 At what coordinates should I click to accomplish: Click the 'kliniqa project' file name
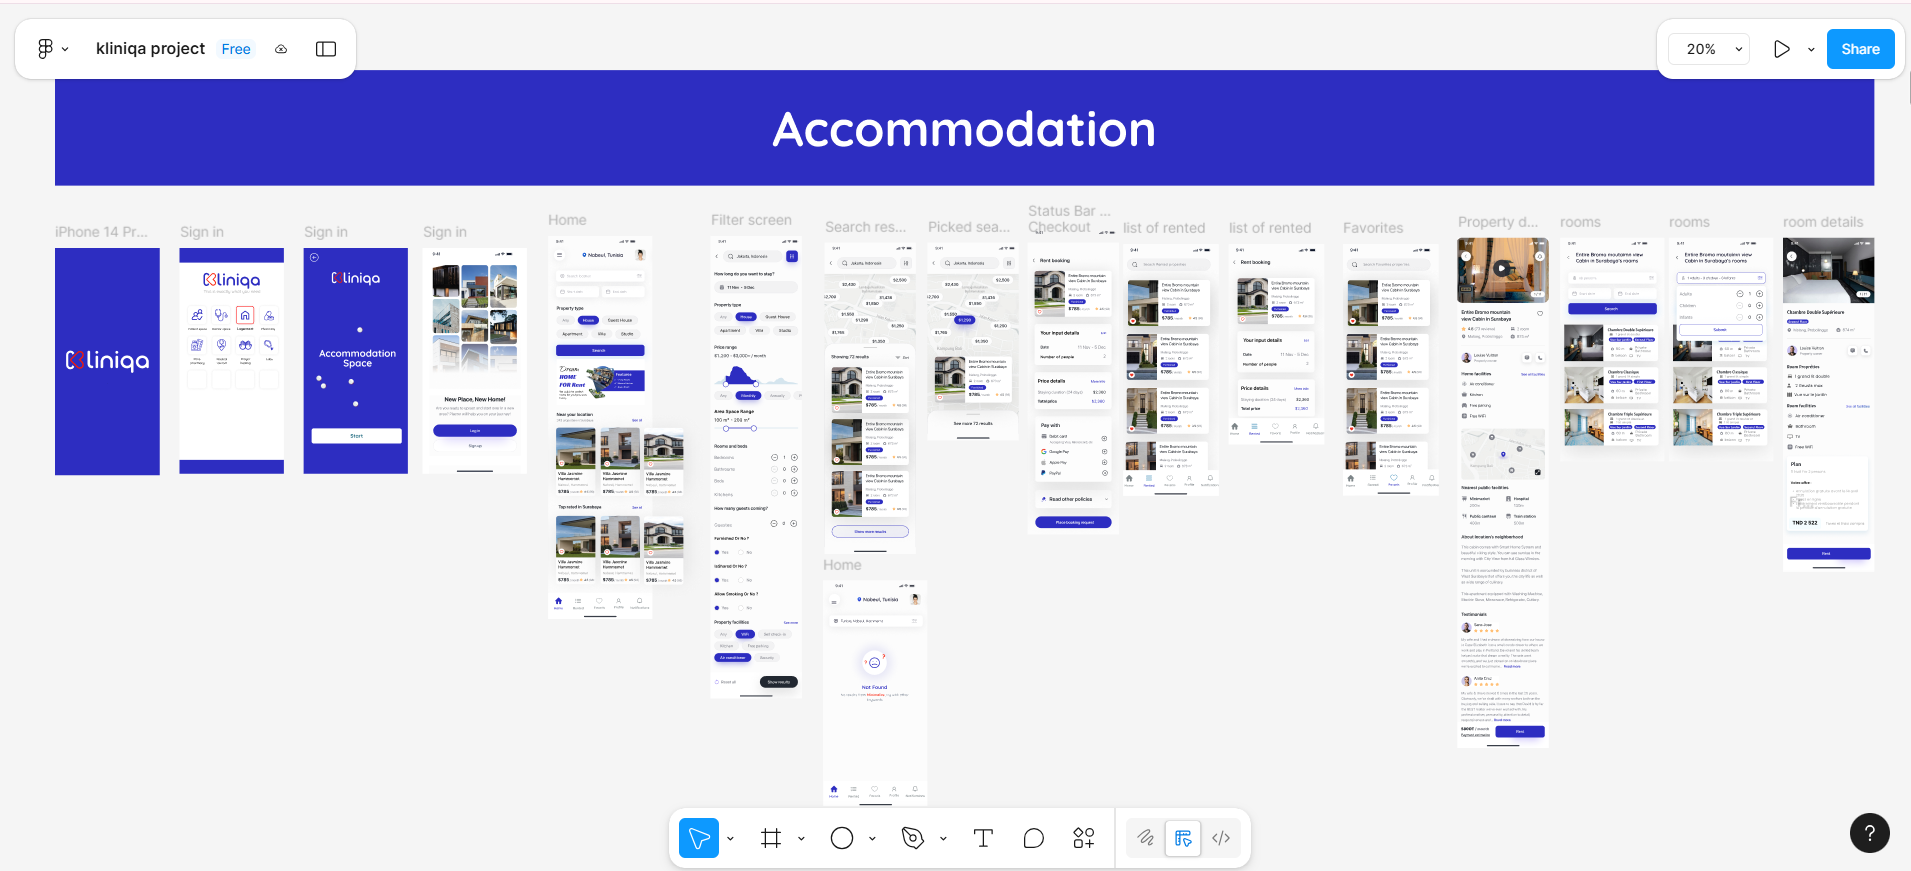coord(150,49)
